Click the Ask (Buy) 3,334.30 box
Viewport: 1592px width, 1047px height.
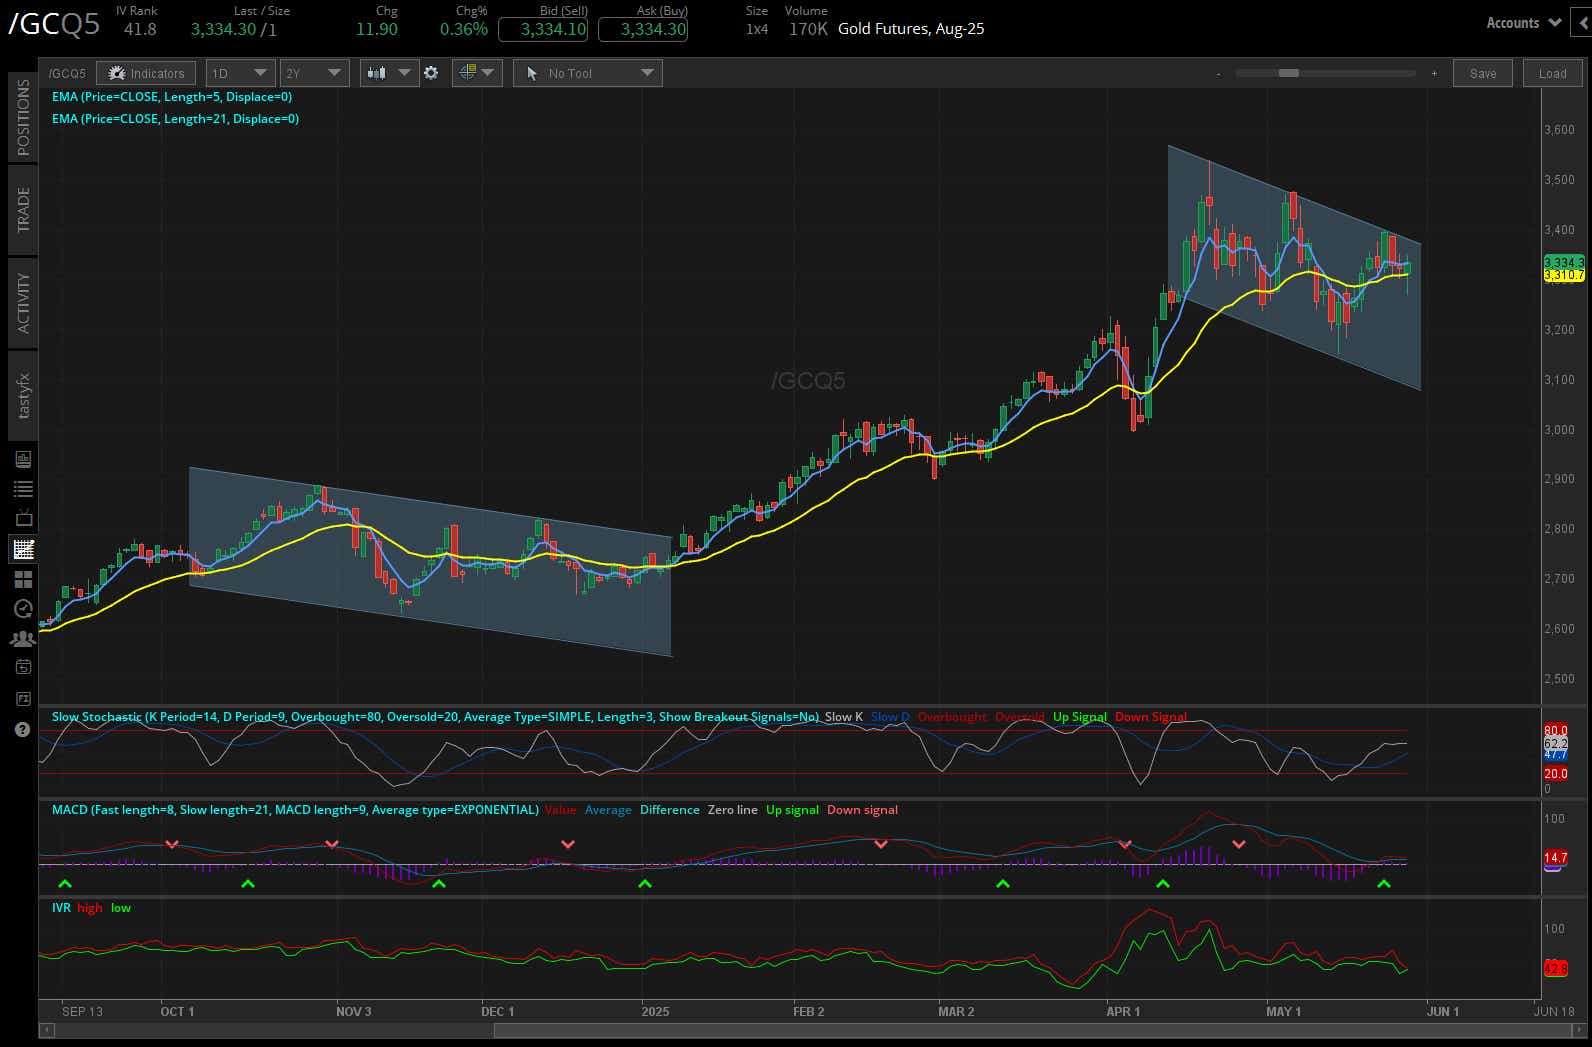tap(643, 29)
